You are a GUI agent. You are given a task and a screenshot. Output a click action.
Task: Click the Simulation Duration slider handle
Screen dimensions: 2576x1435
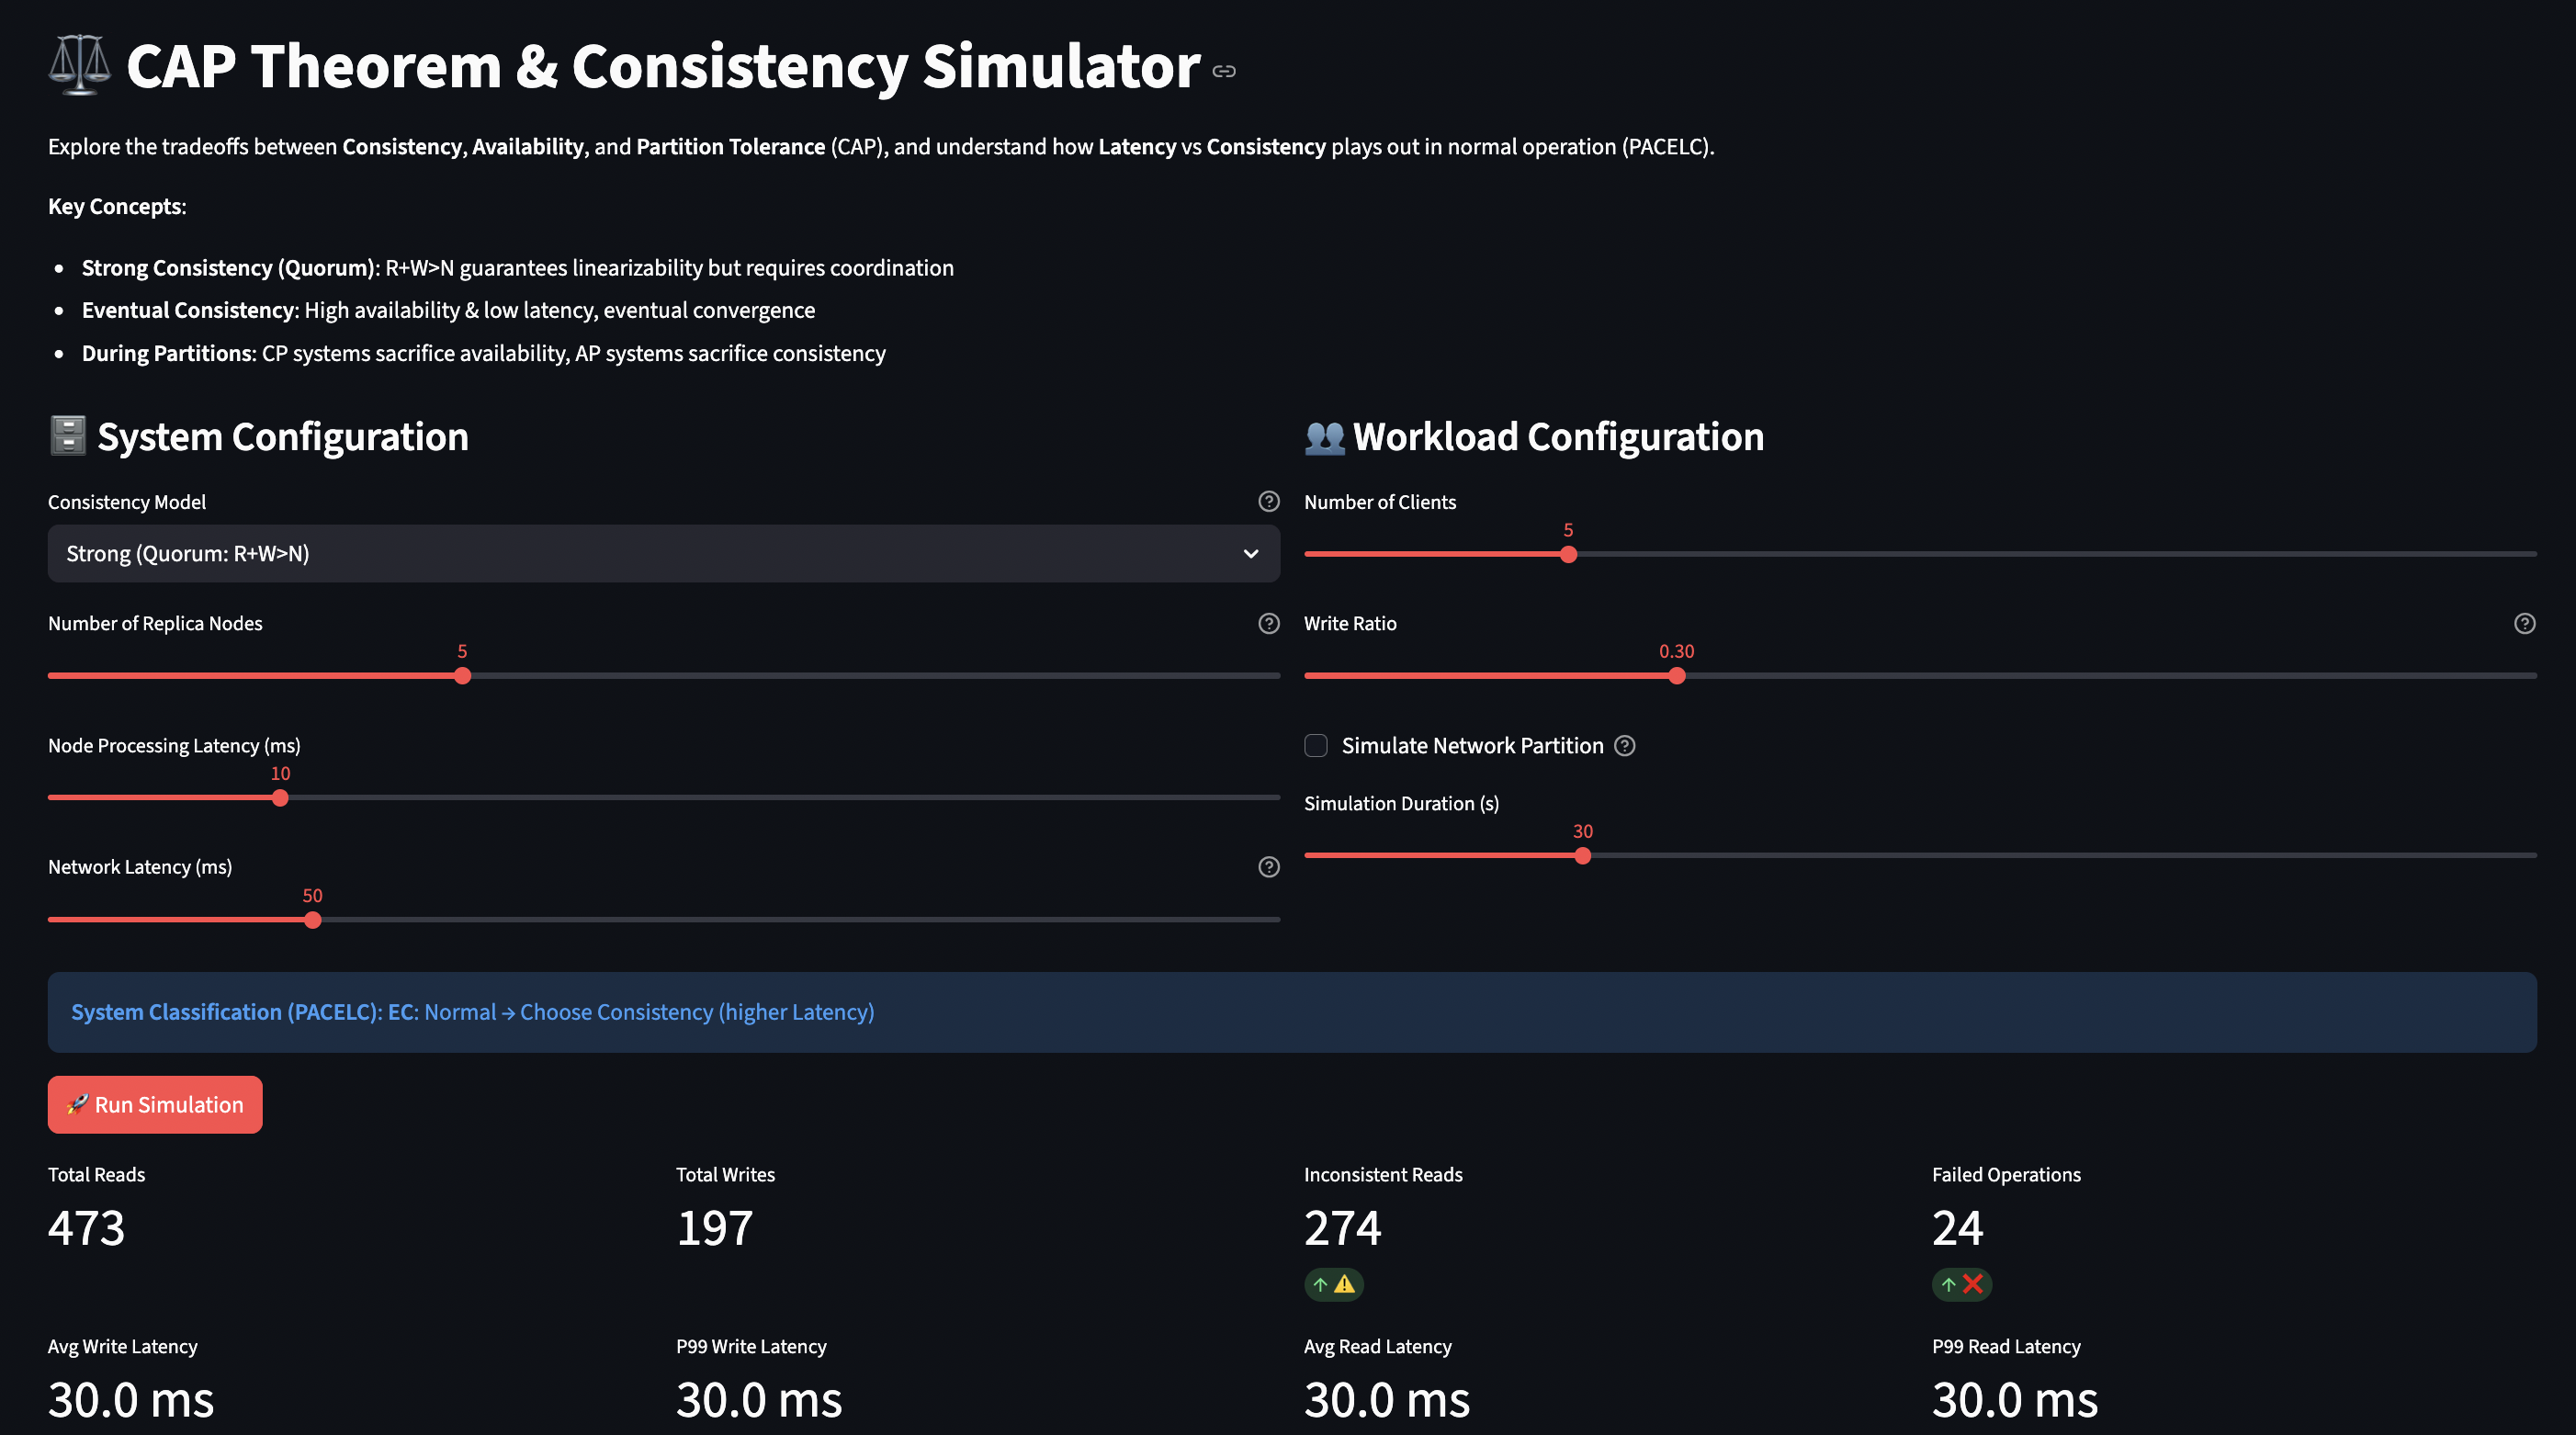[x=1582, y=856]
